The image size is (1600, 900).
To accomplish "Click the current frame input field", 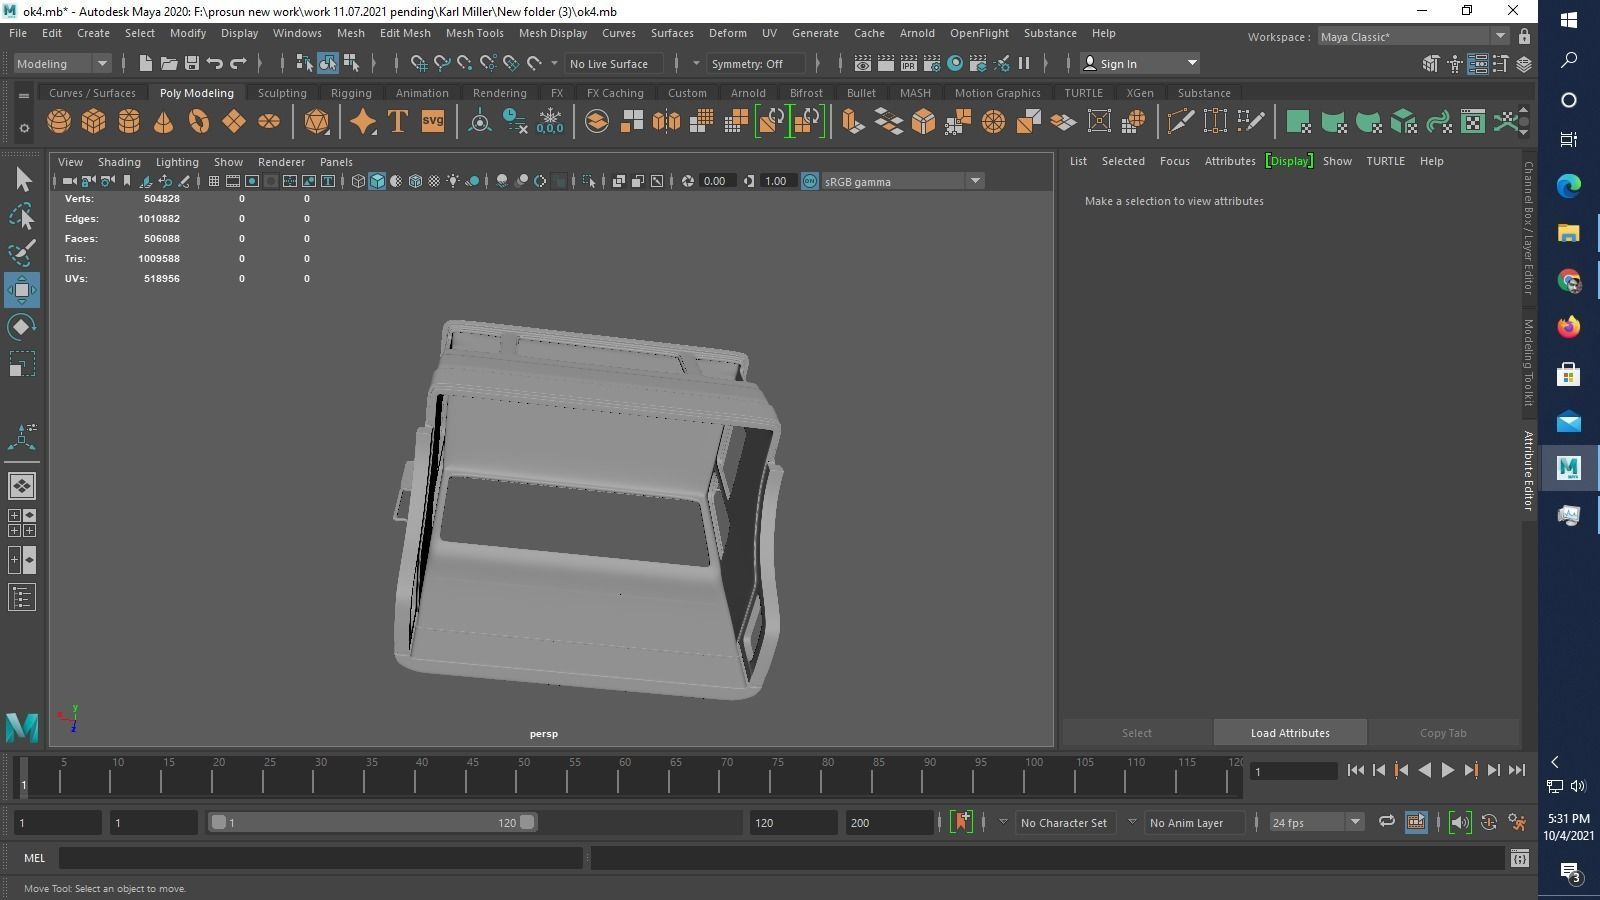I will pos(1294,771).
